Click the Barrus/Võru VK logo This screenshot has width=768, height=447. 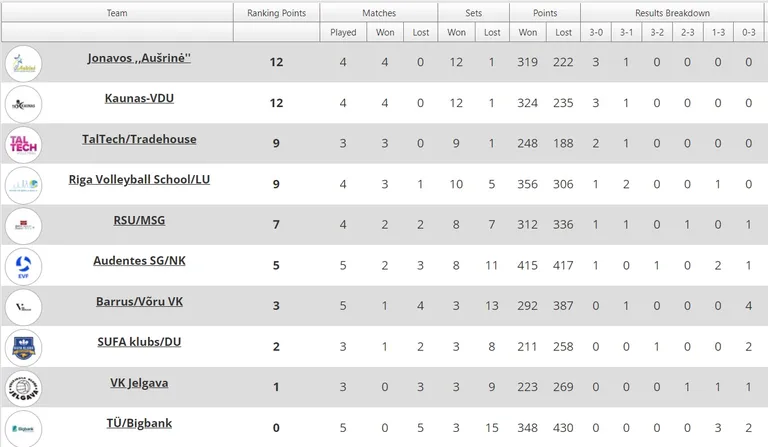pos(23,307)
